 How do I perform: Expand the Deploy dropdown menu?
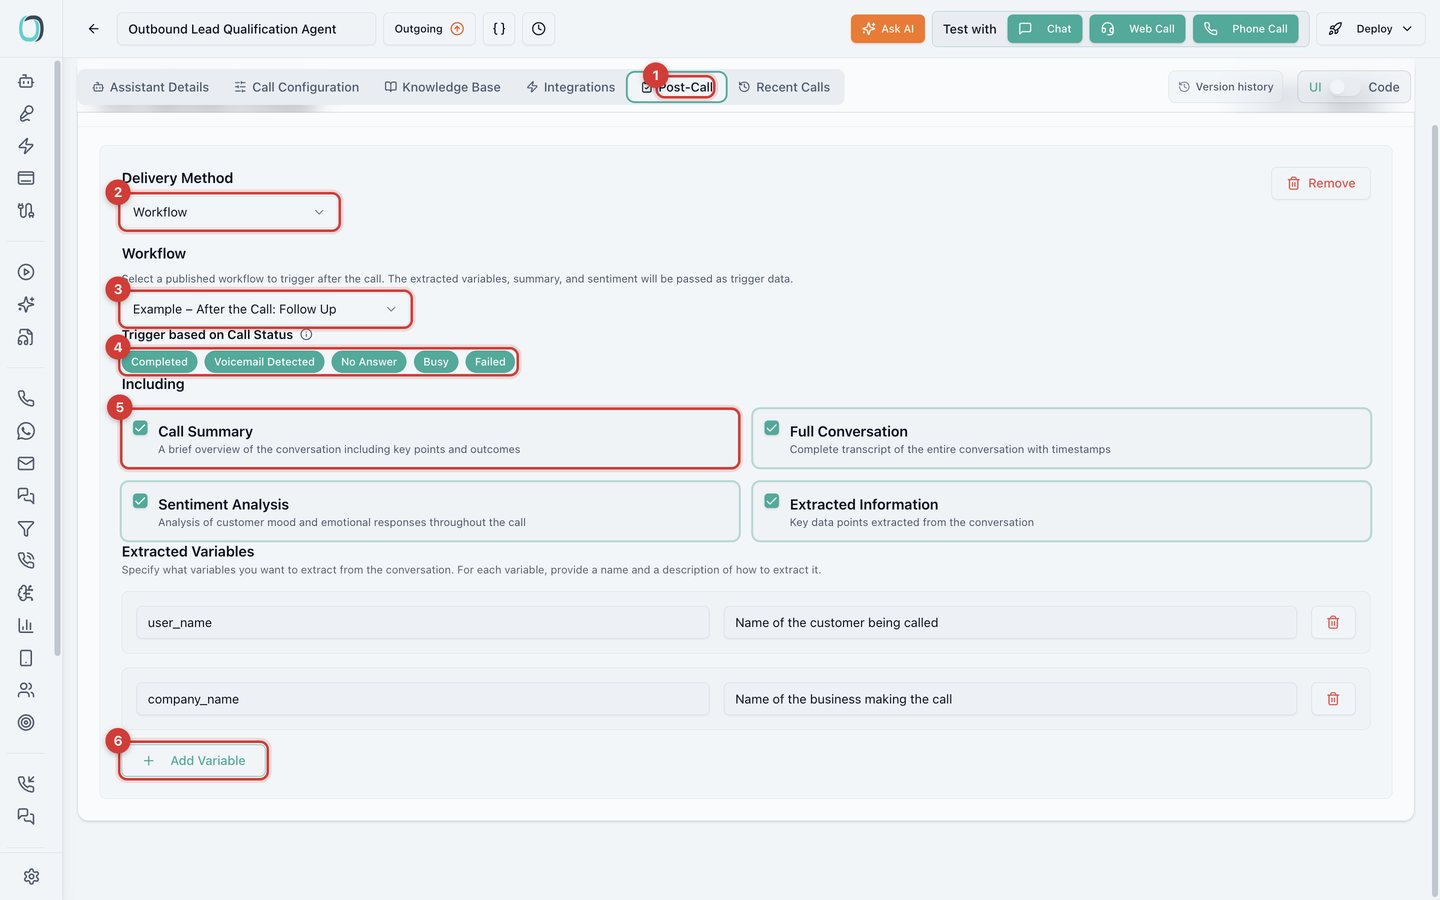click(1370, 29)
